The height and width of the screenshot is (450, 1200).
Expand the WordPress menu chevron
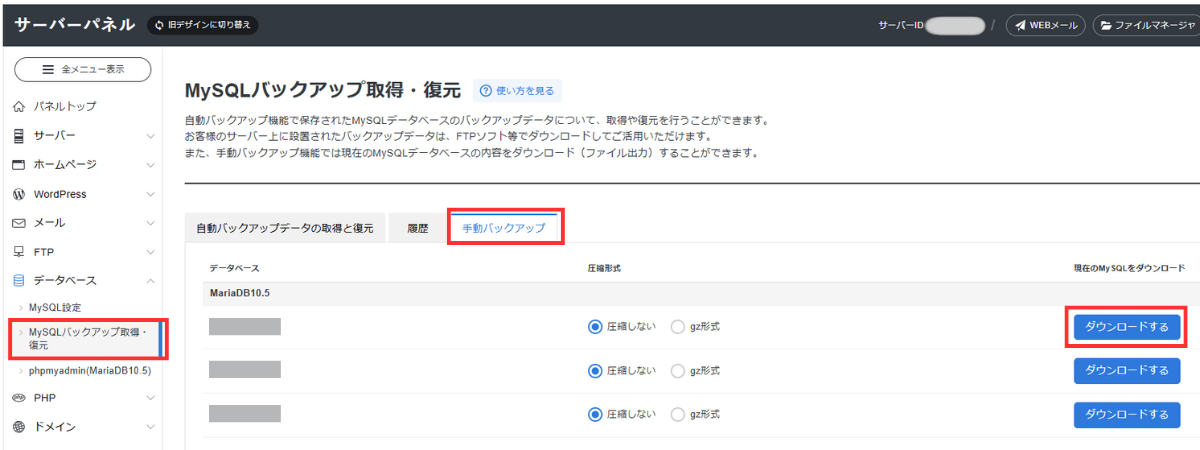pyautogui.click(x=150, y=194)
